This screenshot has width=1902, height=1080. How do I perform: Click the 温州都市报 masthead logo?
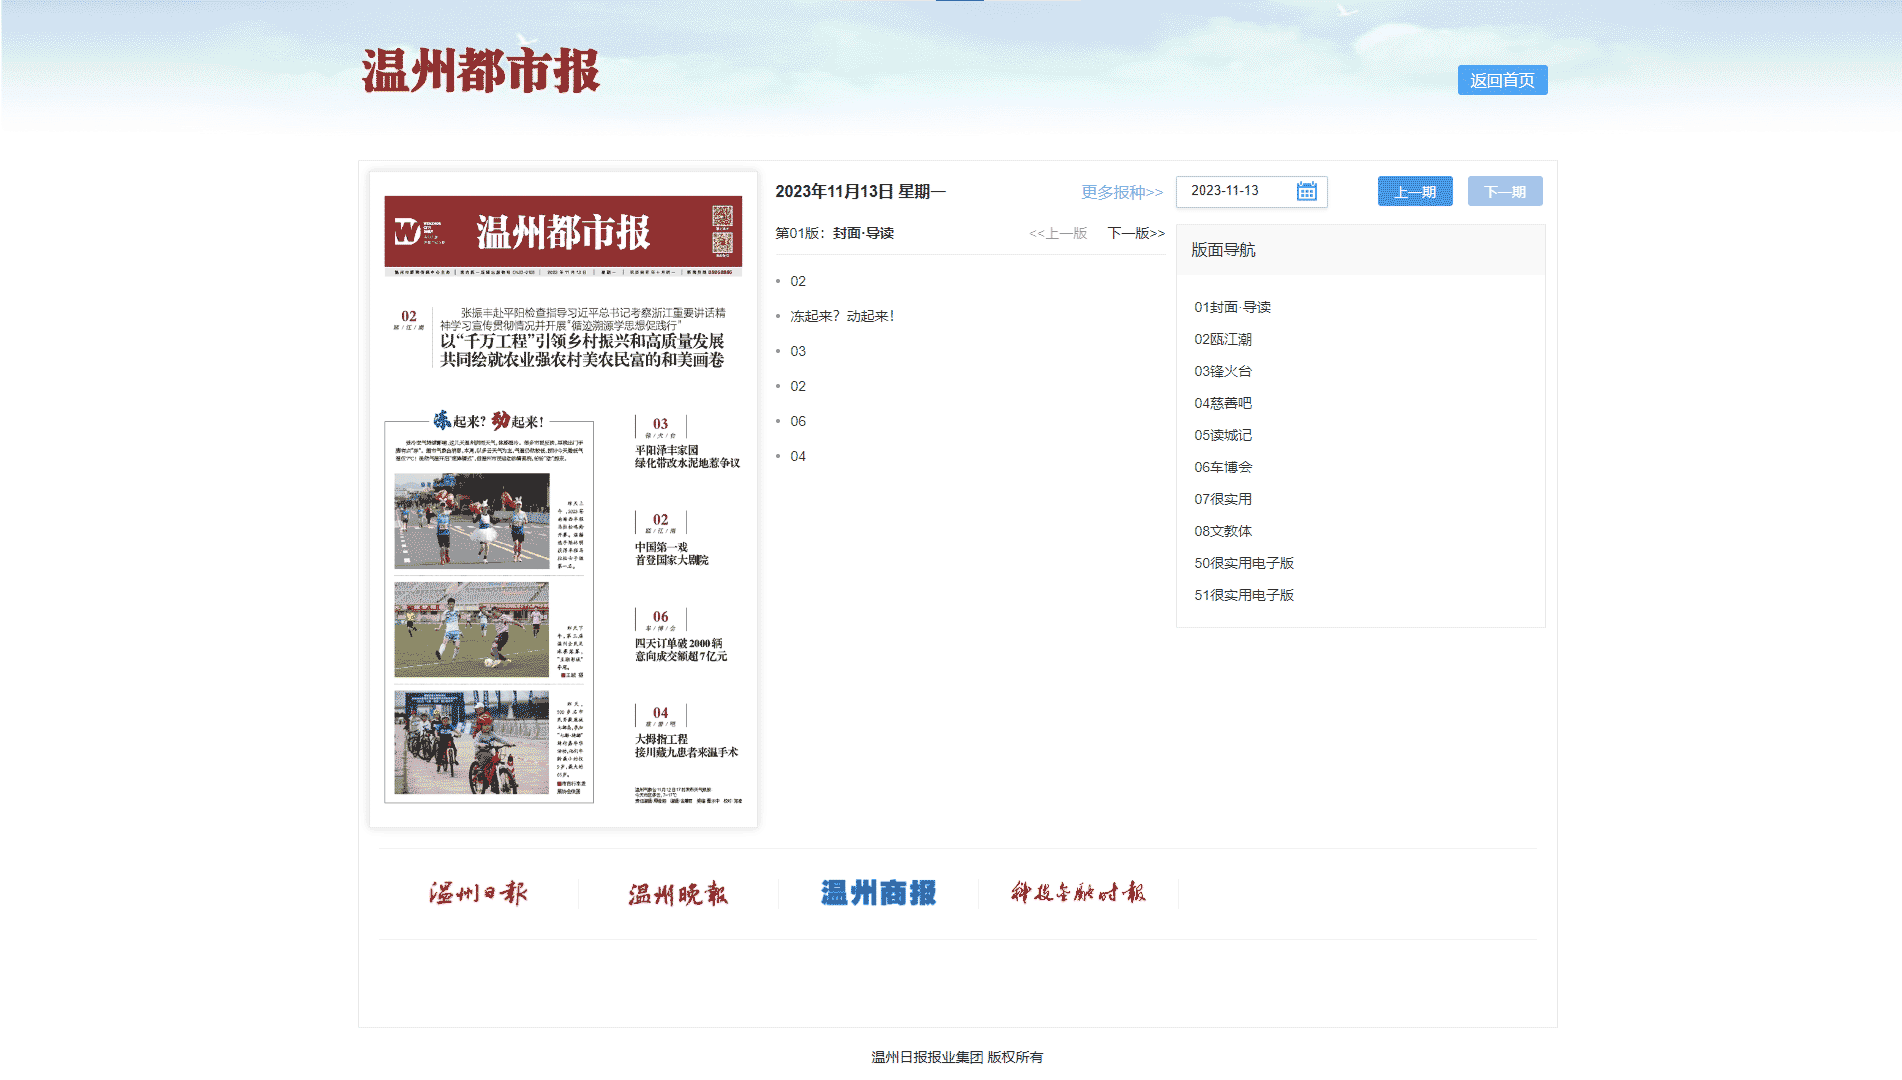point(480,71)
